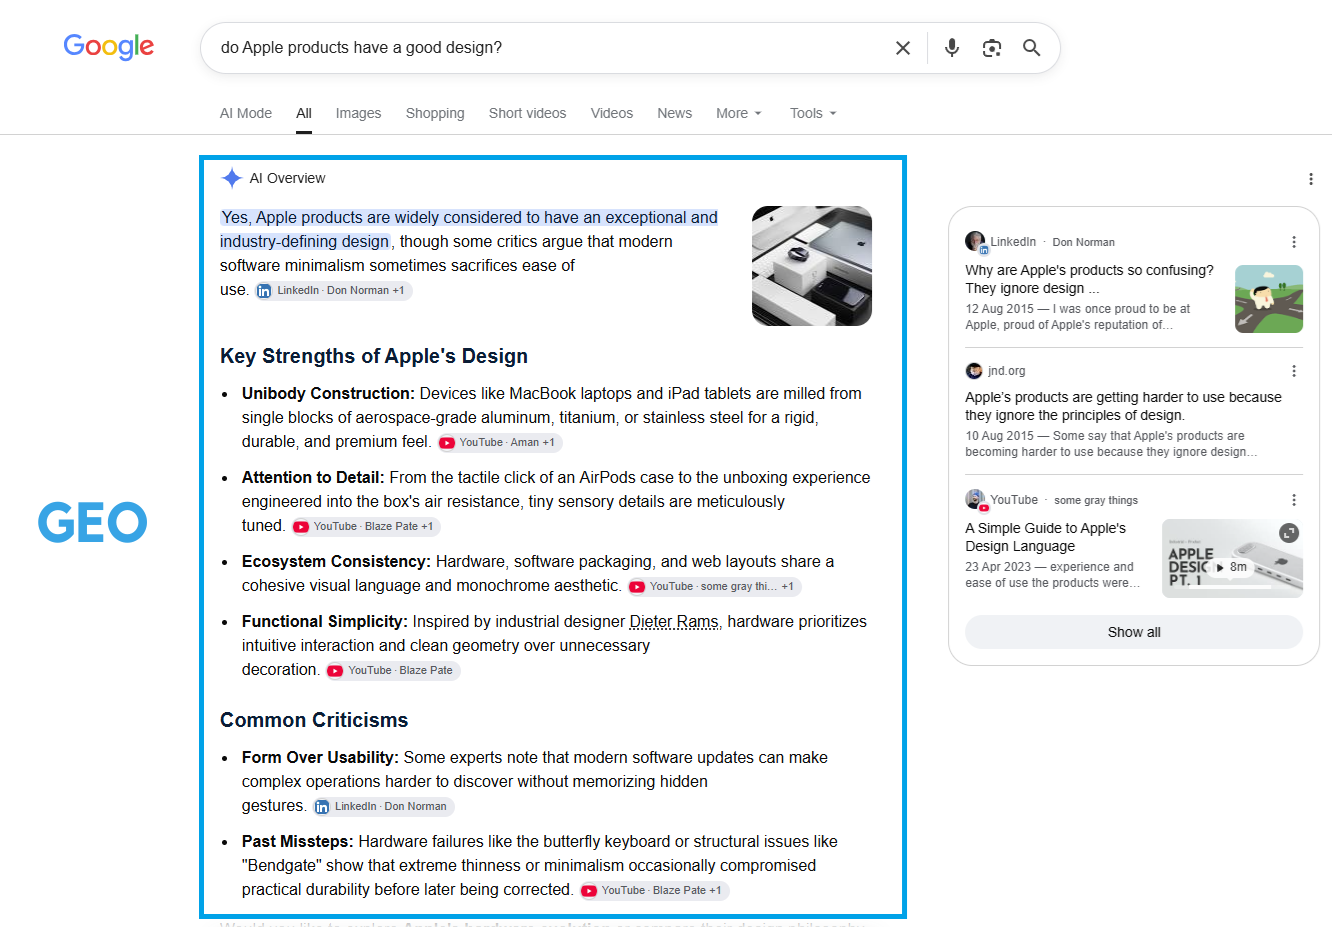This screenshot has height=927, width=1332.
Task: Click the 'AI Overview' label text
Action: click(287, 178)
